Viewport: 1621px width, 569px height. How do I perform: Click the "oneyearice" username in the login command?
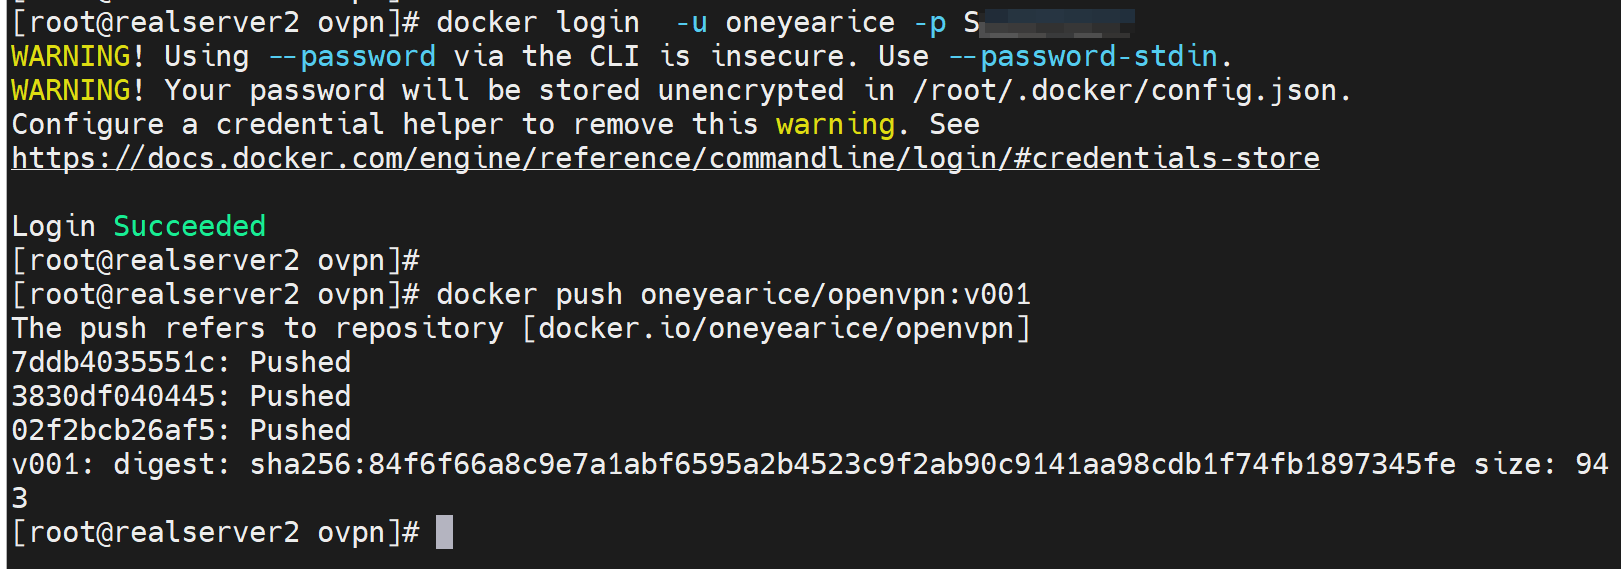(810, 22)
